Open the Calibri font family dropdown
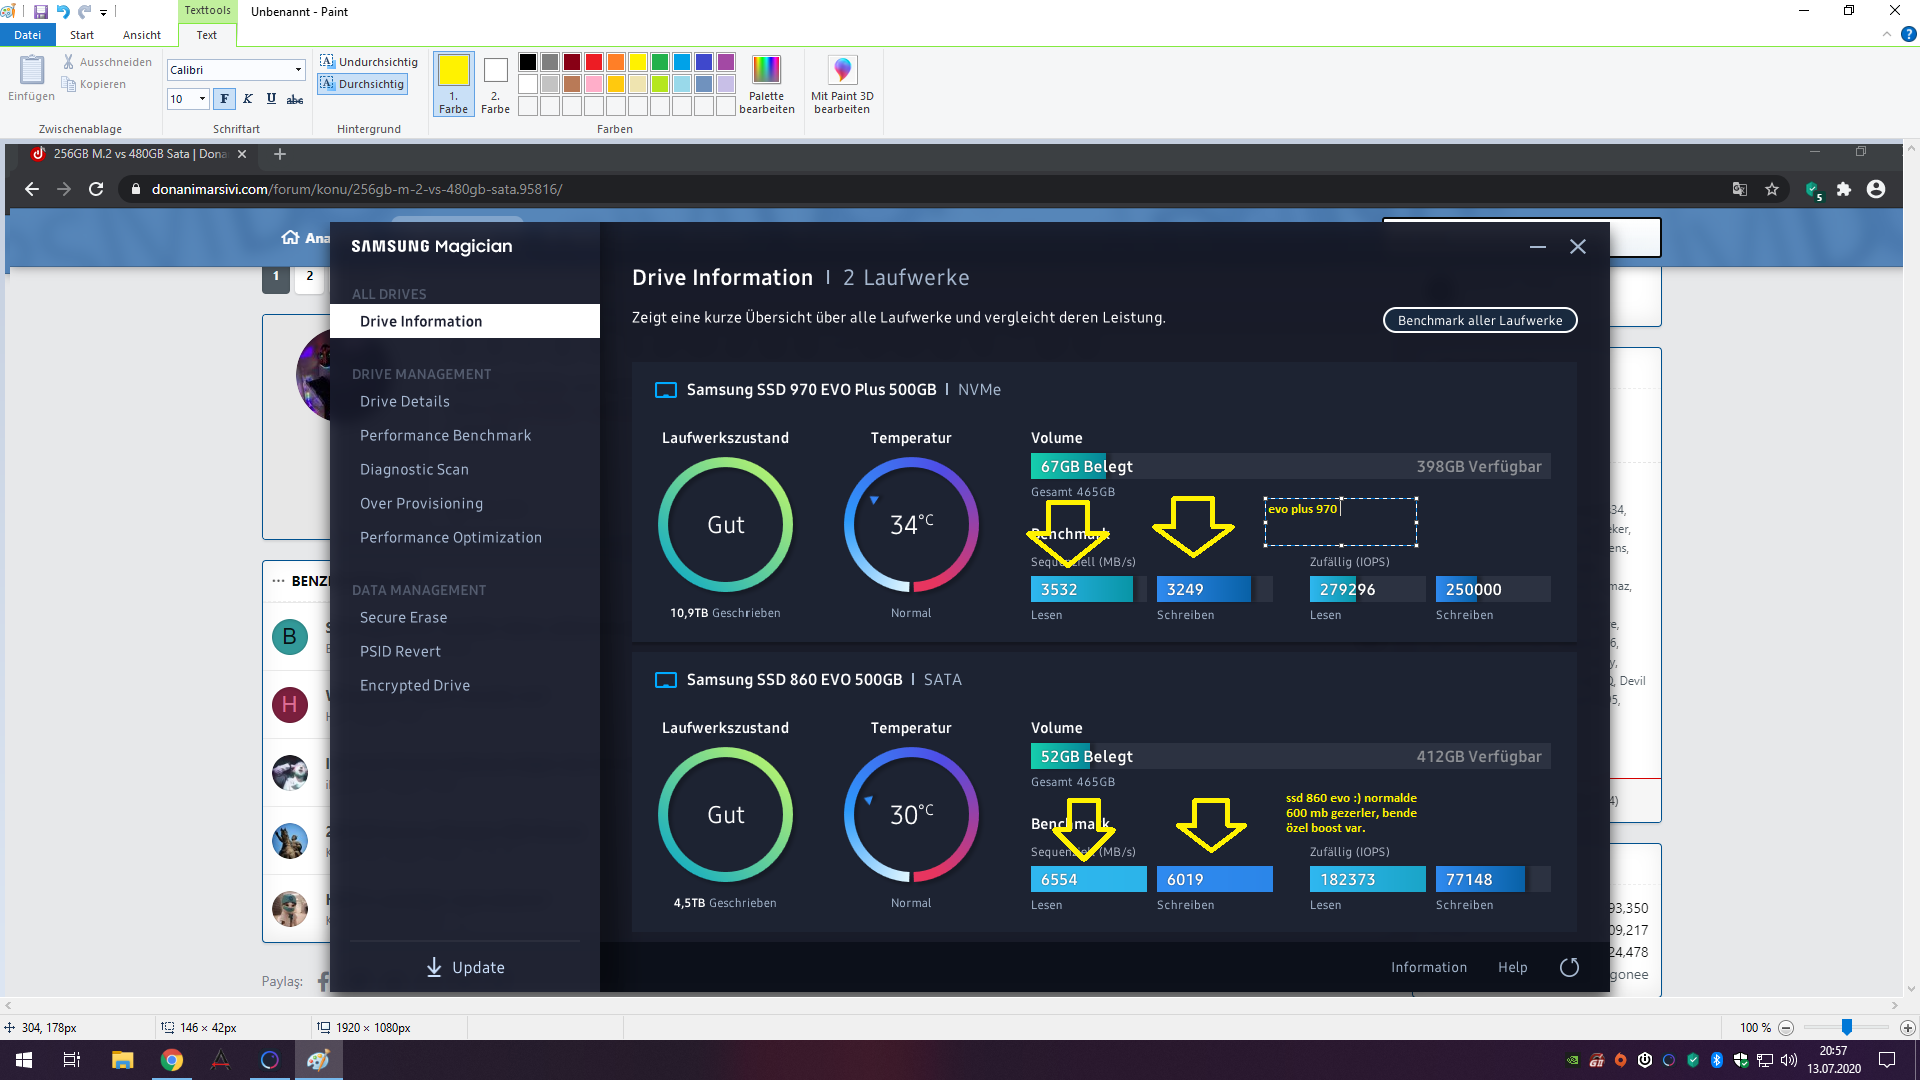Image resolution: width=1920 pixels, height=1080 pixels. click(298, 70)
